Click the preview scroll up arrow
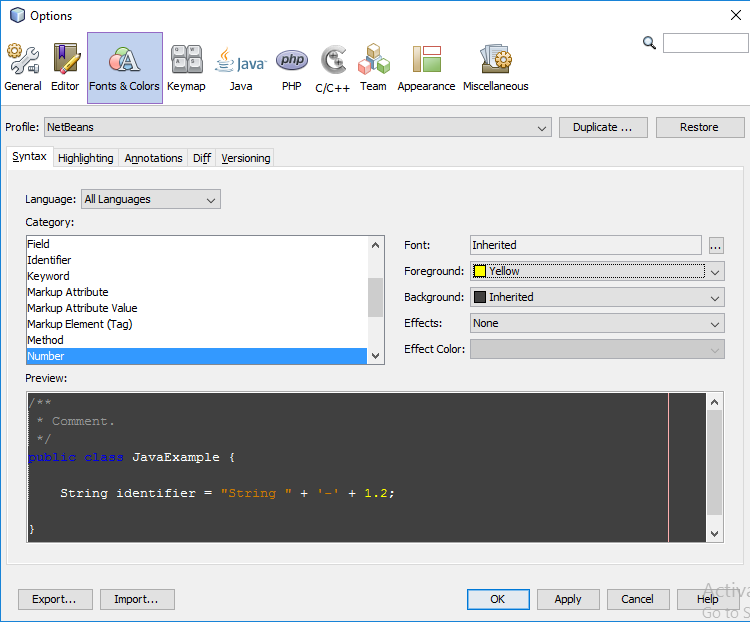The image size is (750, 622). (715, 402)
